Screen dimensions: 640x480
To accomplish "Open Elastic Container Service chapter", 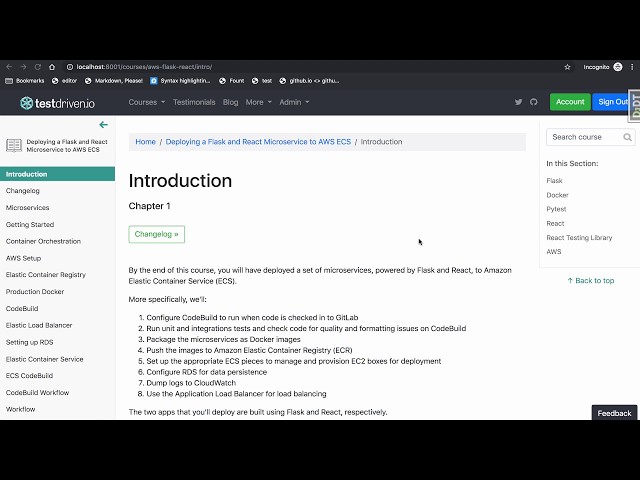I will [x=44, y=359].
